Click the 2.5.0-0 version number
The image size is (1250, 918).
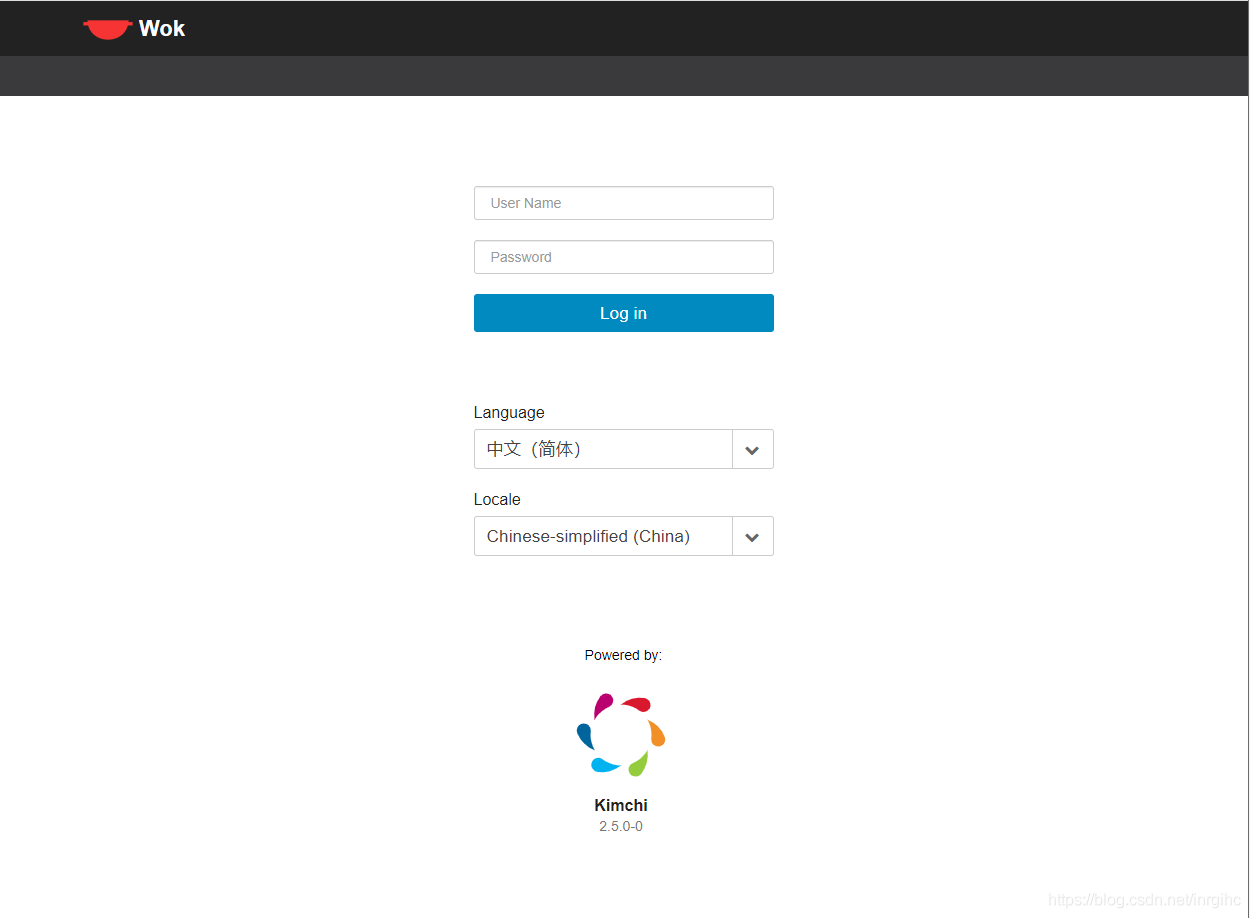click(621, 826)
